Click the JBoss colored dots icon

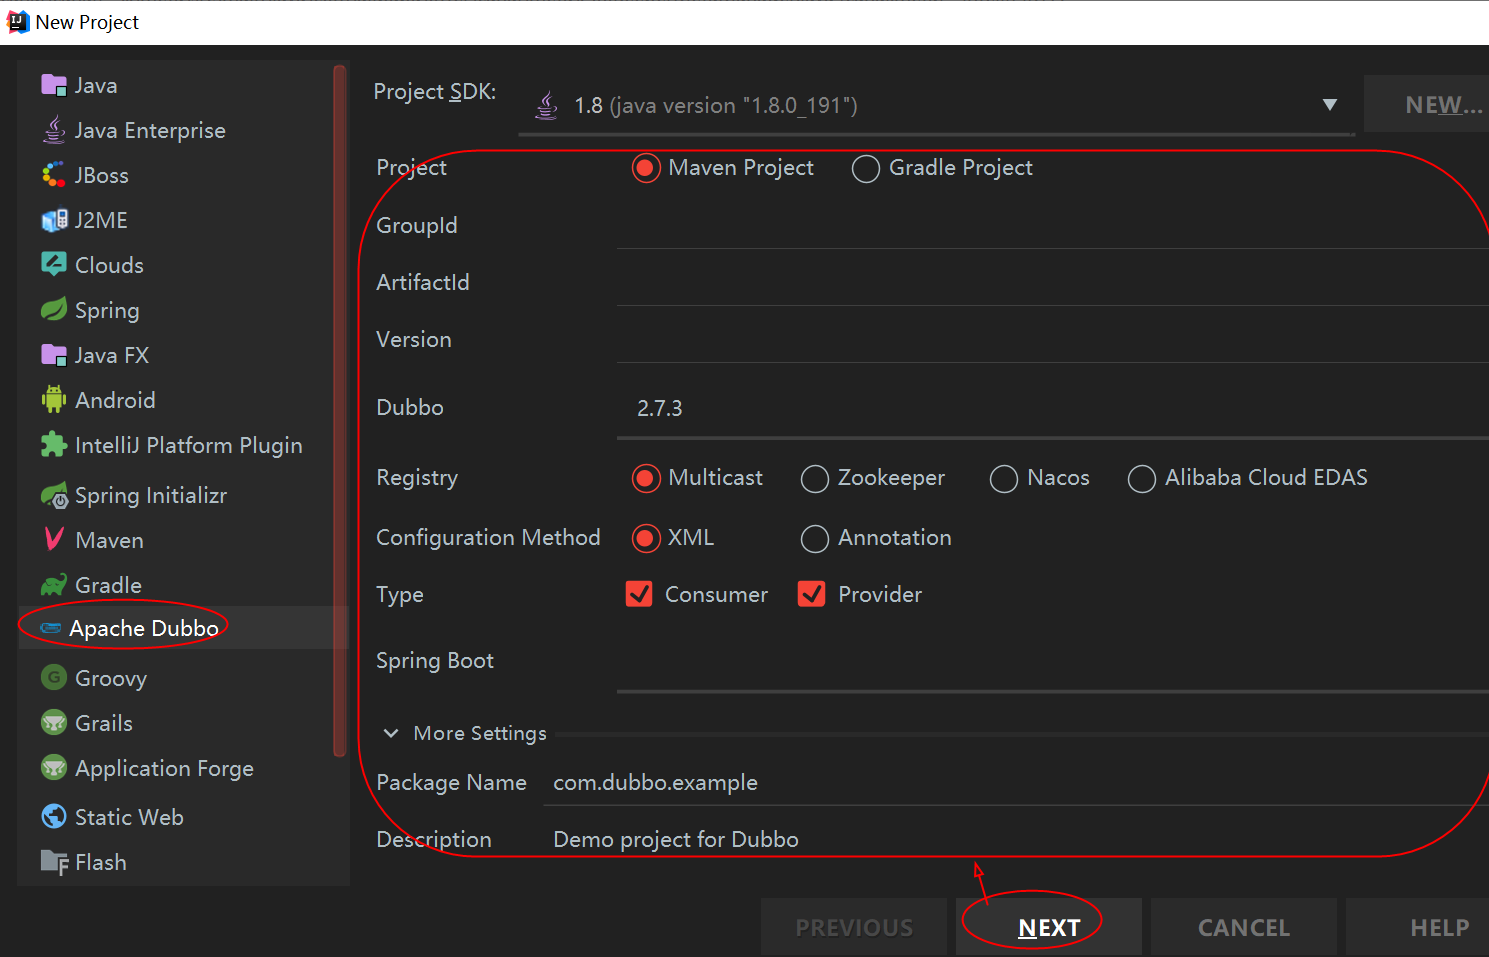pyautogui.click(x=54, y=175)
